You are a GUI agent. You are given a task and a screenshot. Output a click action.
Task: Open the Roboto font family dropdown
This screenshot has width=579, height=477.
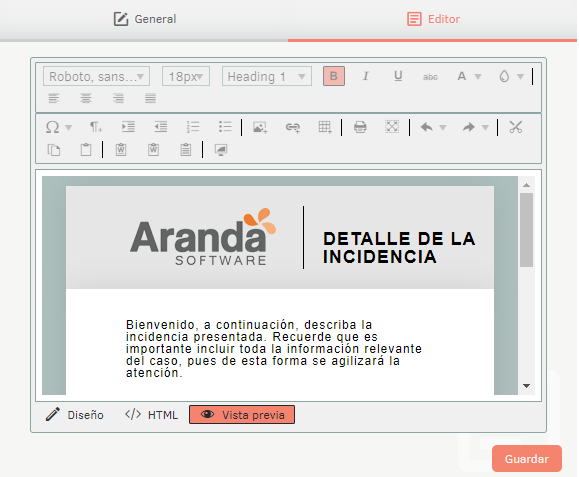pyautogui.click(x=96, y=76)
